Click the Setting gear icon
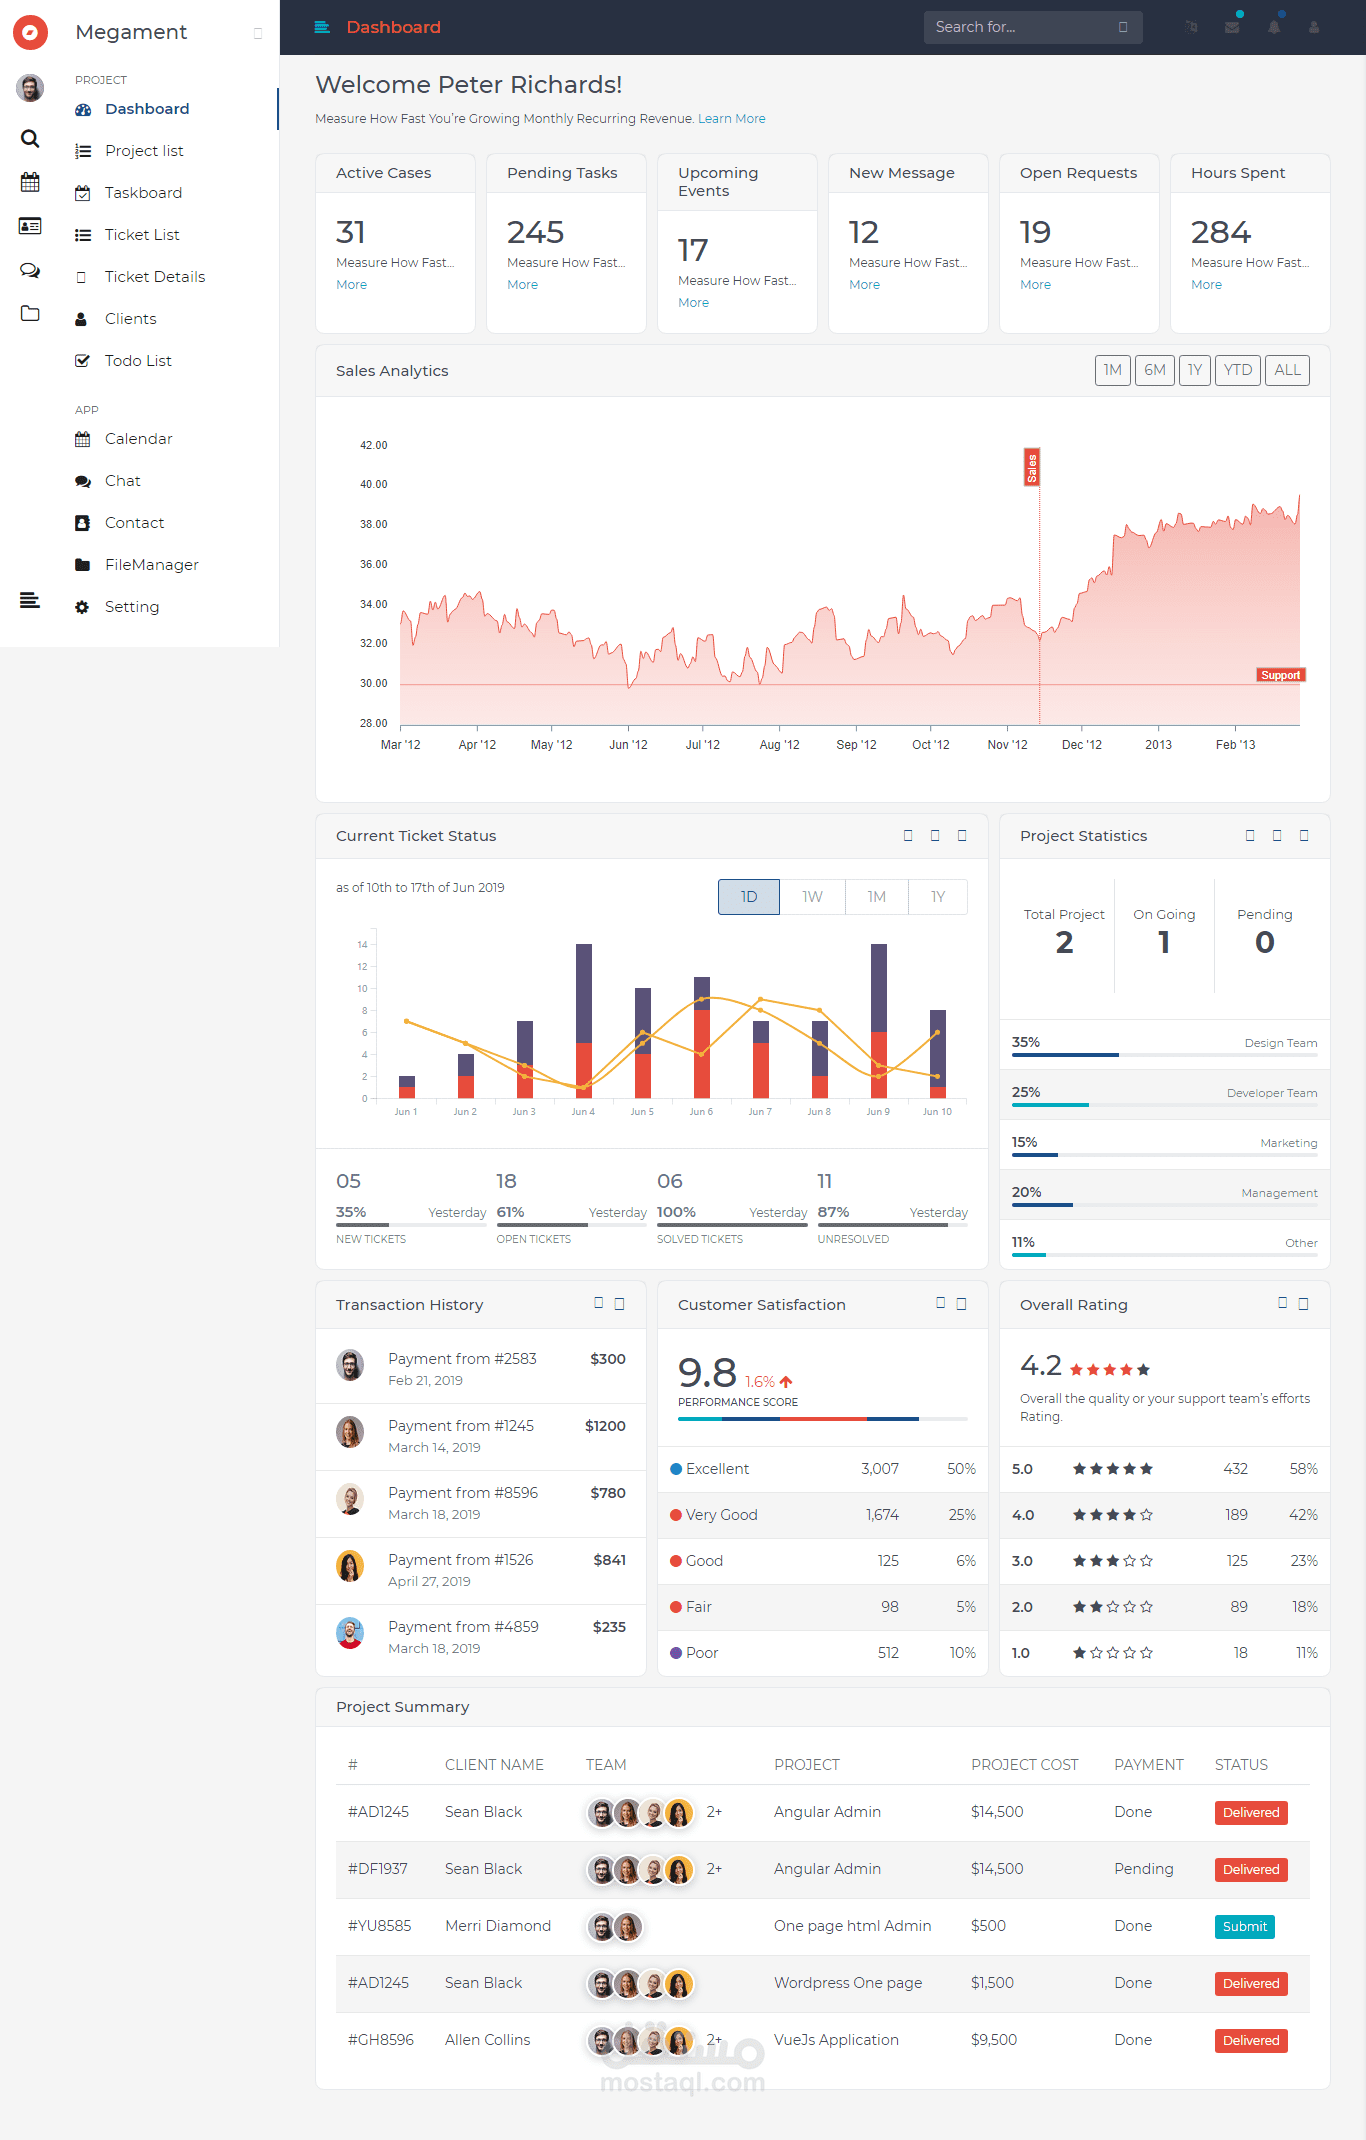Image resolution: width=1366 pixels, height=2140 pixels. click(82, 607)
